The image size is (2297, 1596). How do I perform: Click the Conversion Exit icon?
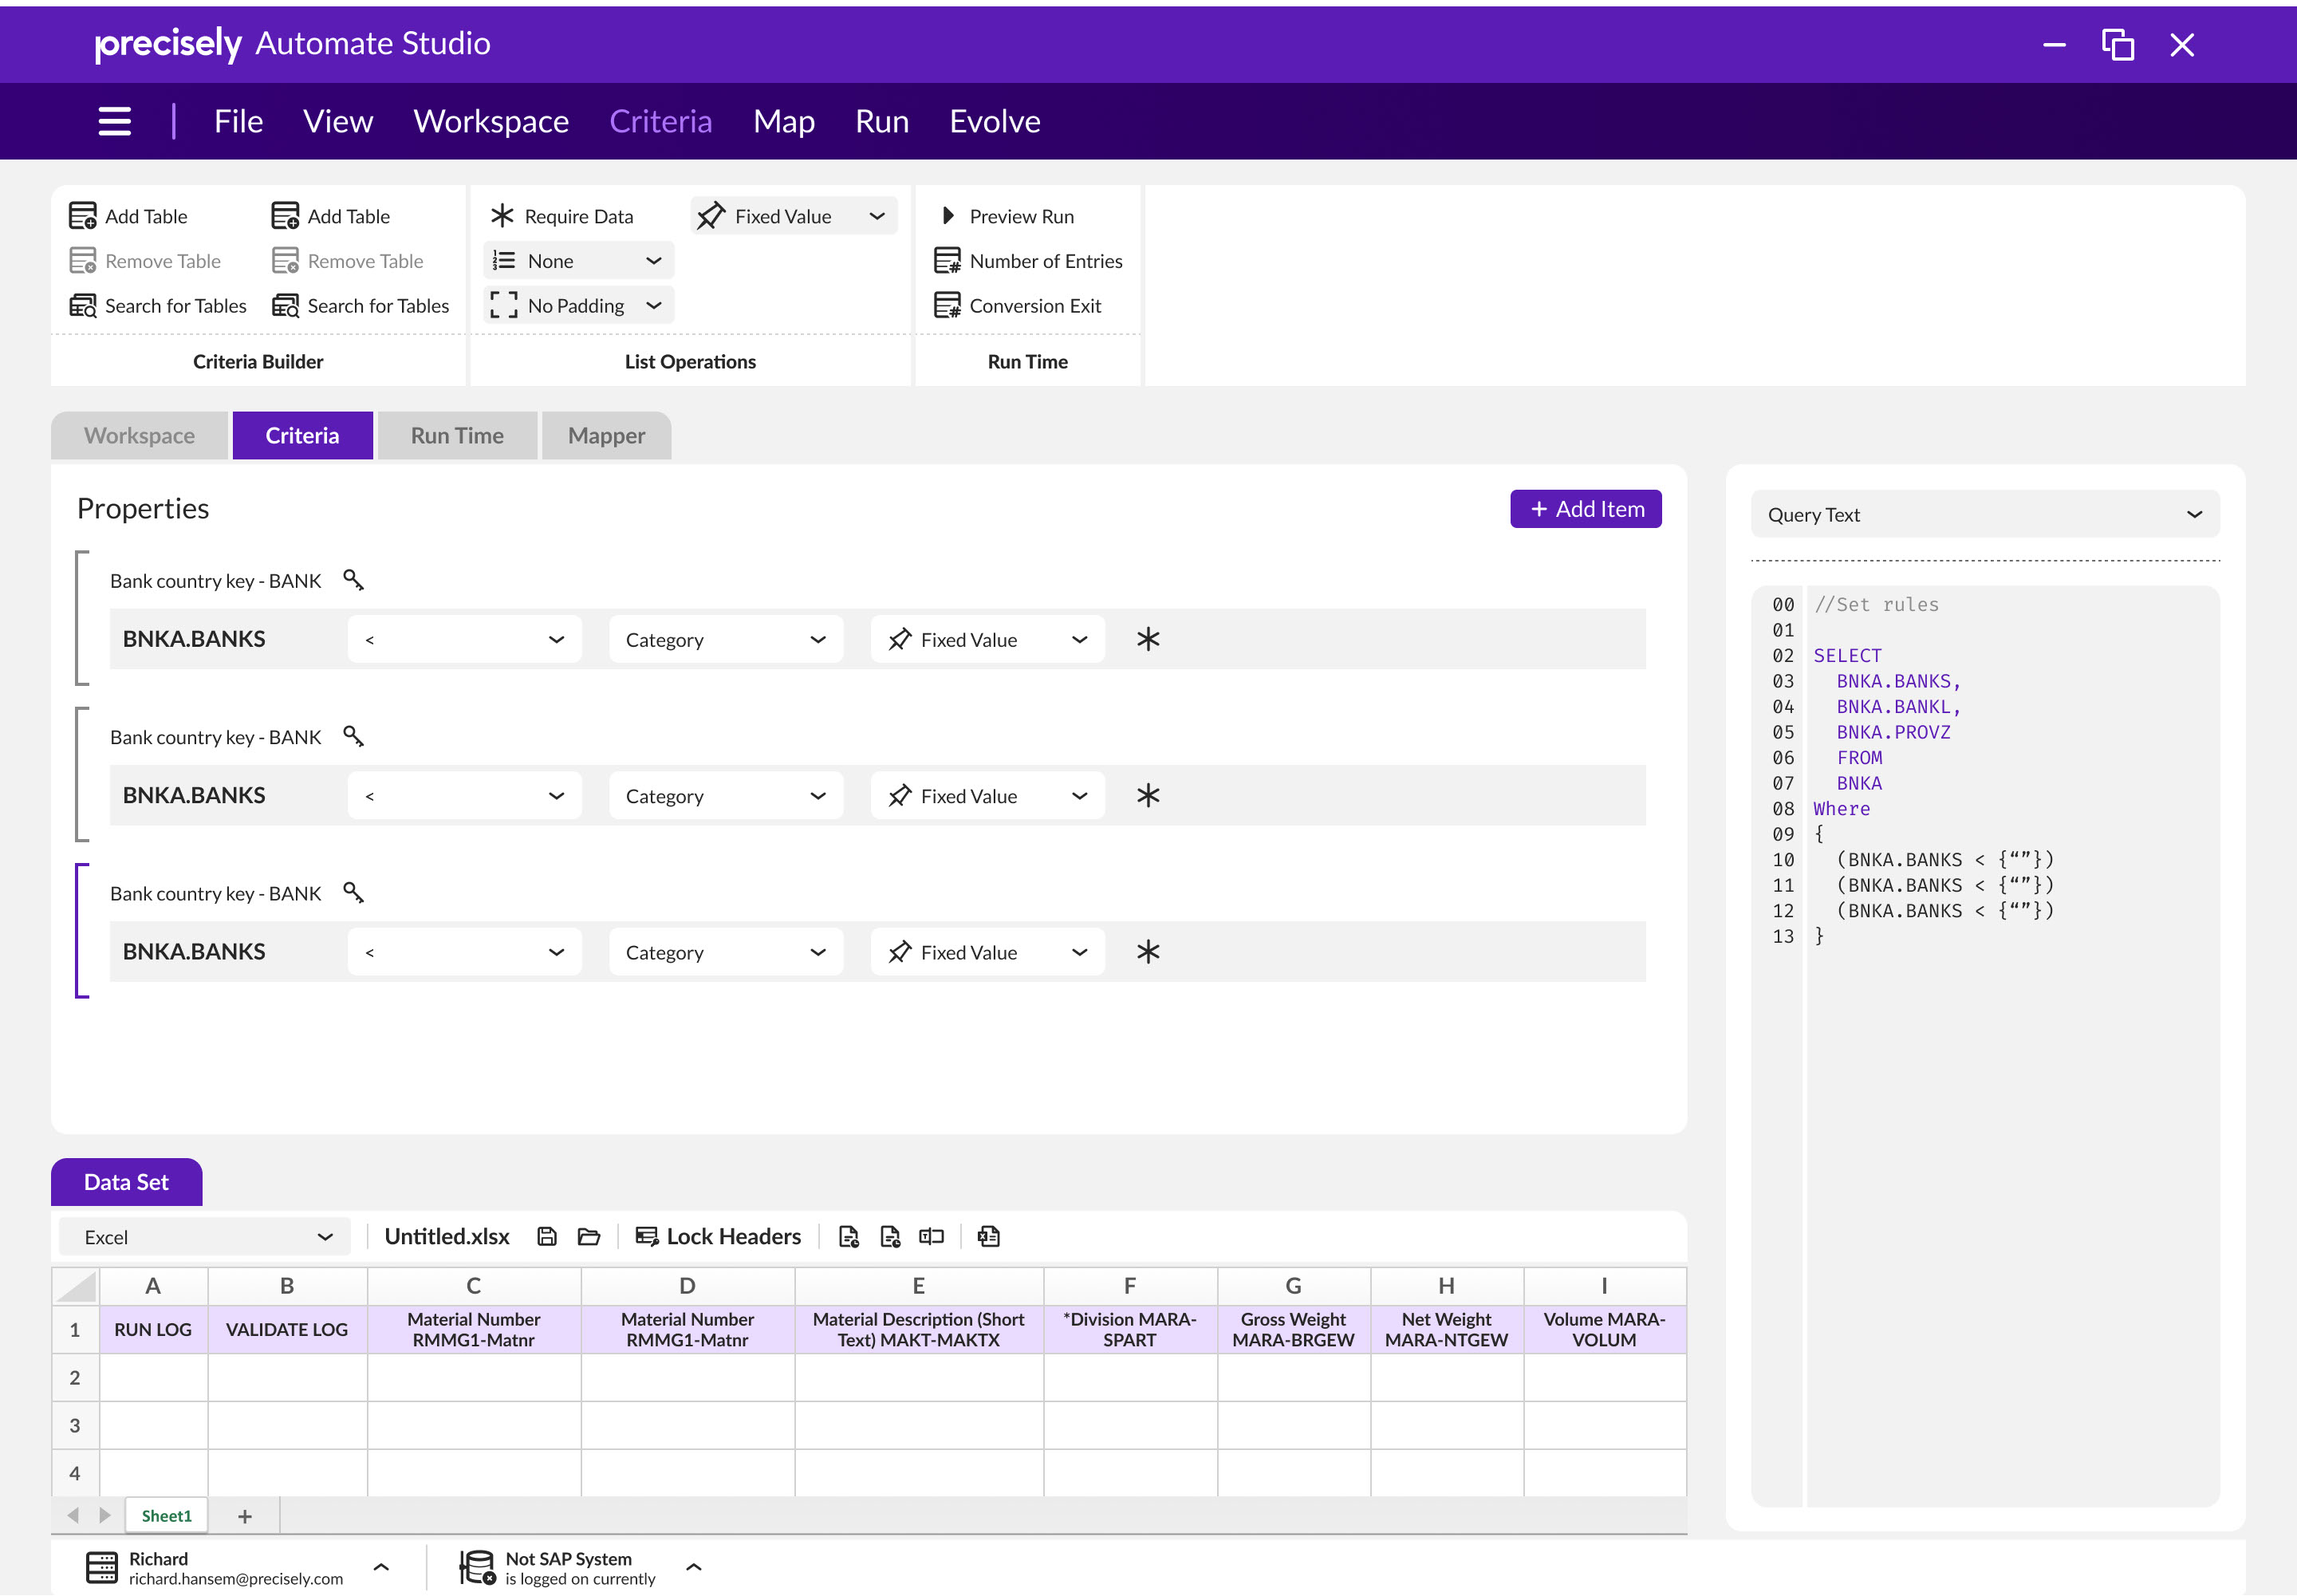[947, 305]
